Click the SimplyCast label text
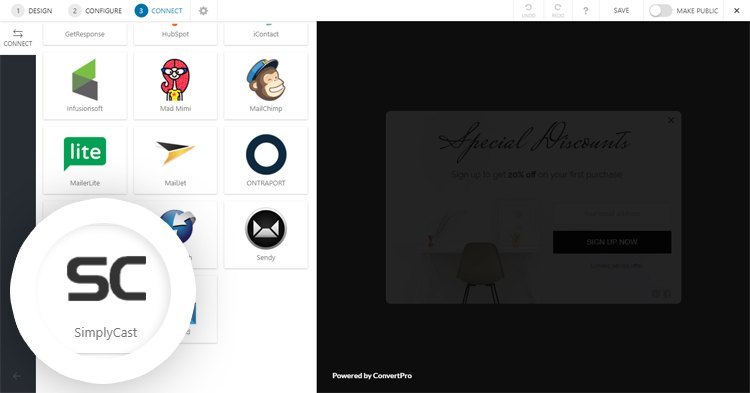The height and width of the screenshot is (393, 750). 106,333
